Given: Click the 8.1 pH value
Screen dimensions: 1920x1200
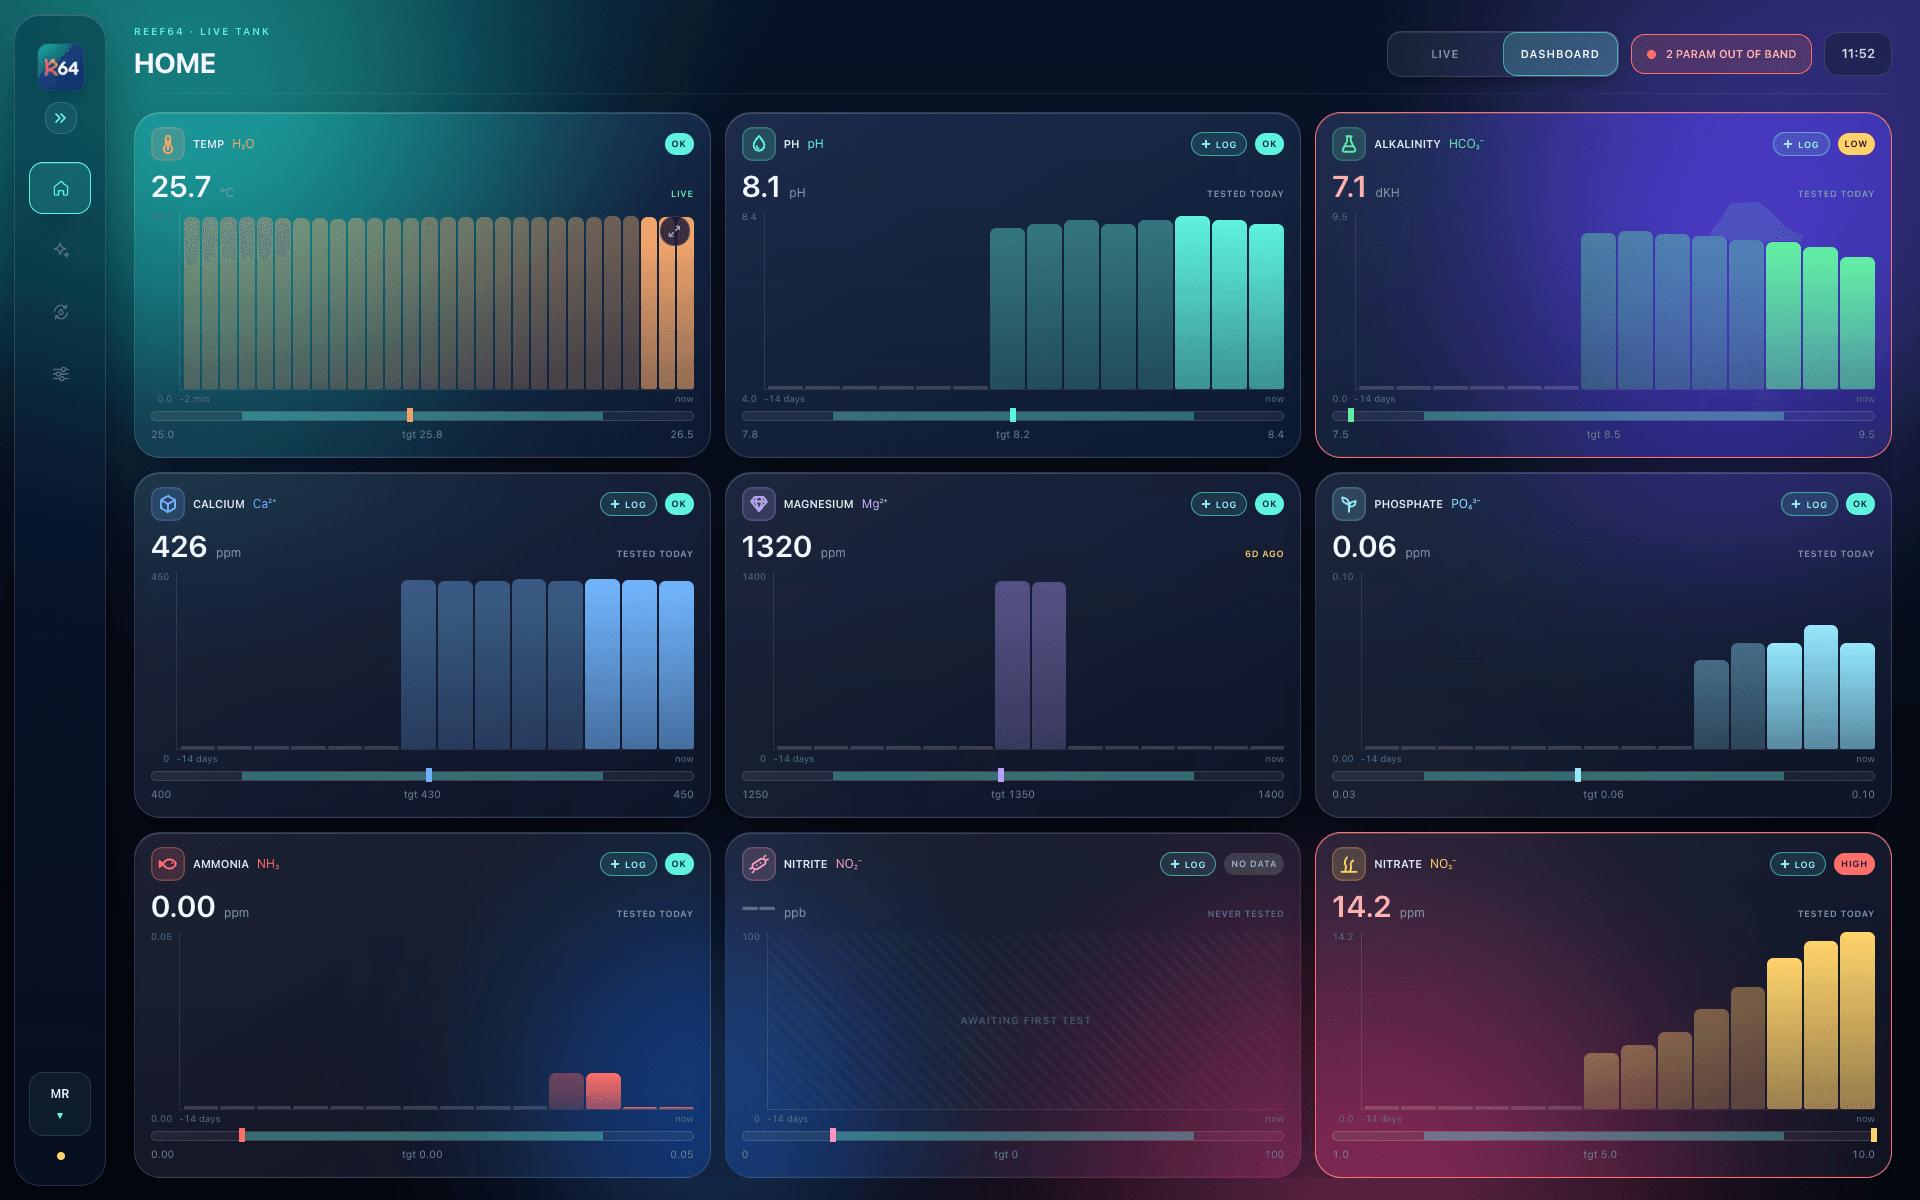Looking at the screenshot, I should point(761,187).
